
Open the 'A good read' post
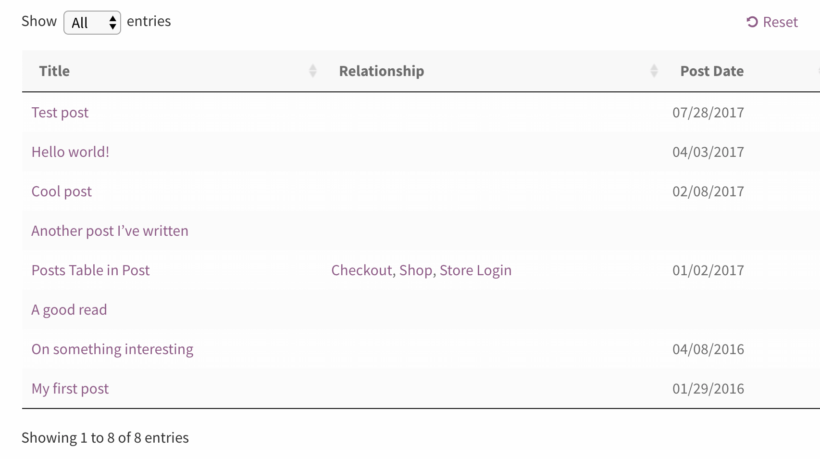69,310
